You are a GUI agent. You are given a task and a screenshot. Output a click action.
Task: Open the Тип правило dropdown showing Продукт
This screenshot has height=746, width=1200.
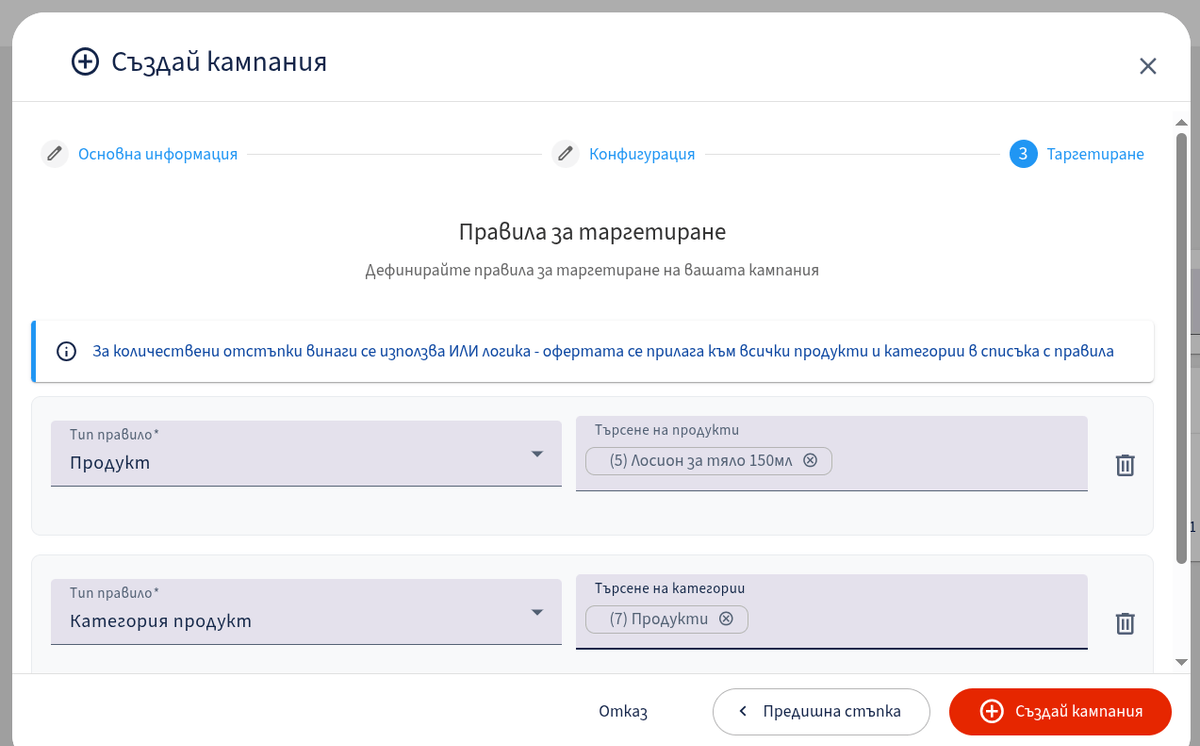pyautogui.click(x=306, y=453)
